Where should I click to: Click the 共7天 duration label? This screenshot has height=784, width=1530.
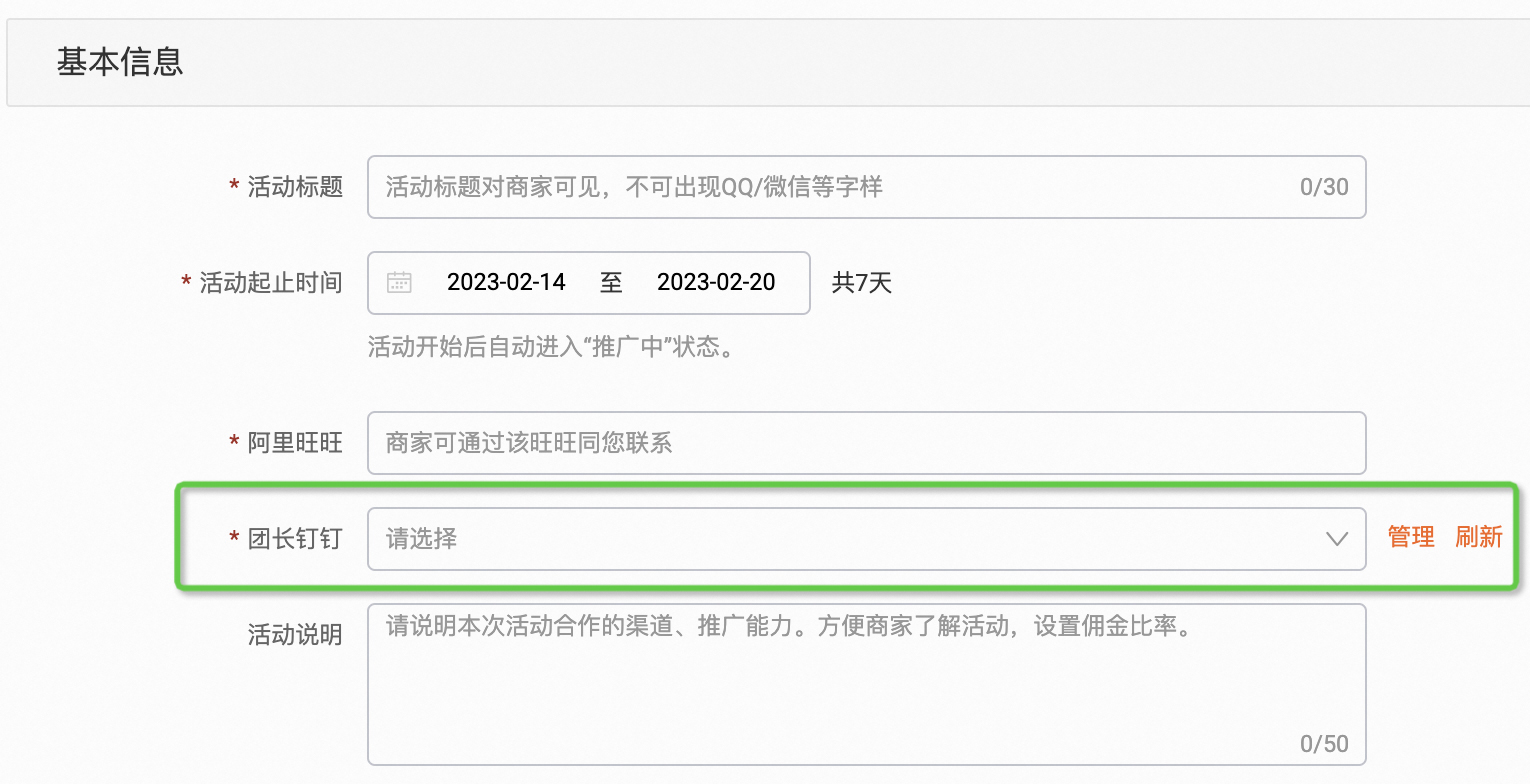861,283
